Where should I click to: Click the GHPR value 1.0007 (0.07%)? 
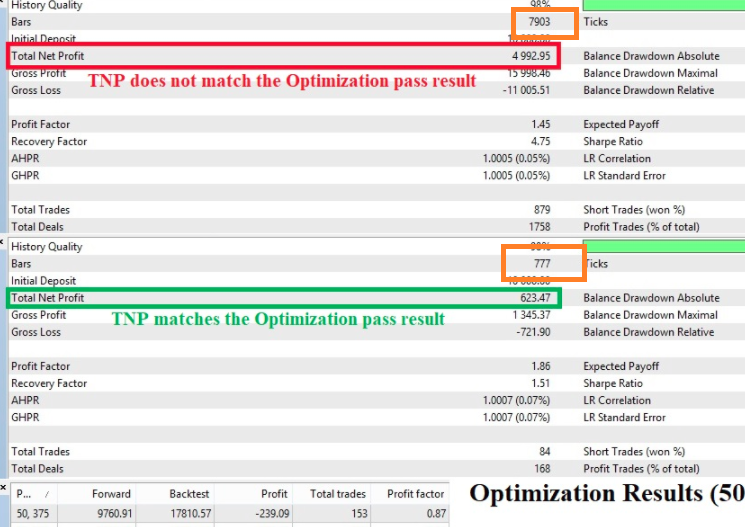pyautogui.click(x=516, y=418)
